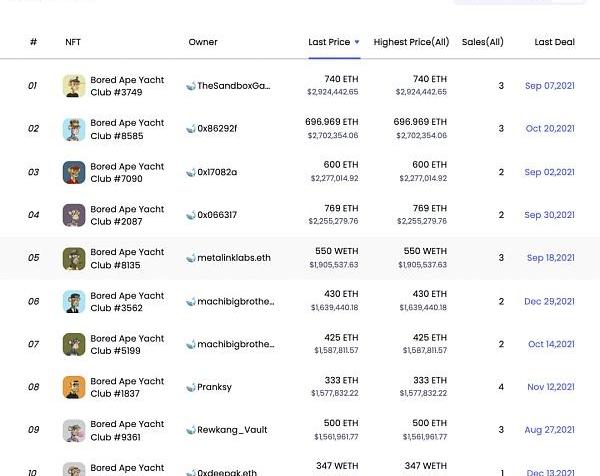
Task: Open Bored Ape #2087 avatar icon
Action: 74,215
